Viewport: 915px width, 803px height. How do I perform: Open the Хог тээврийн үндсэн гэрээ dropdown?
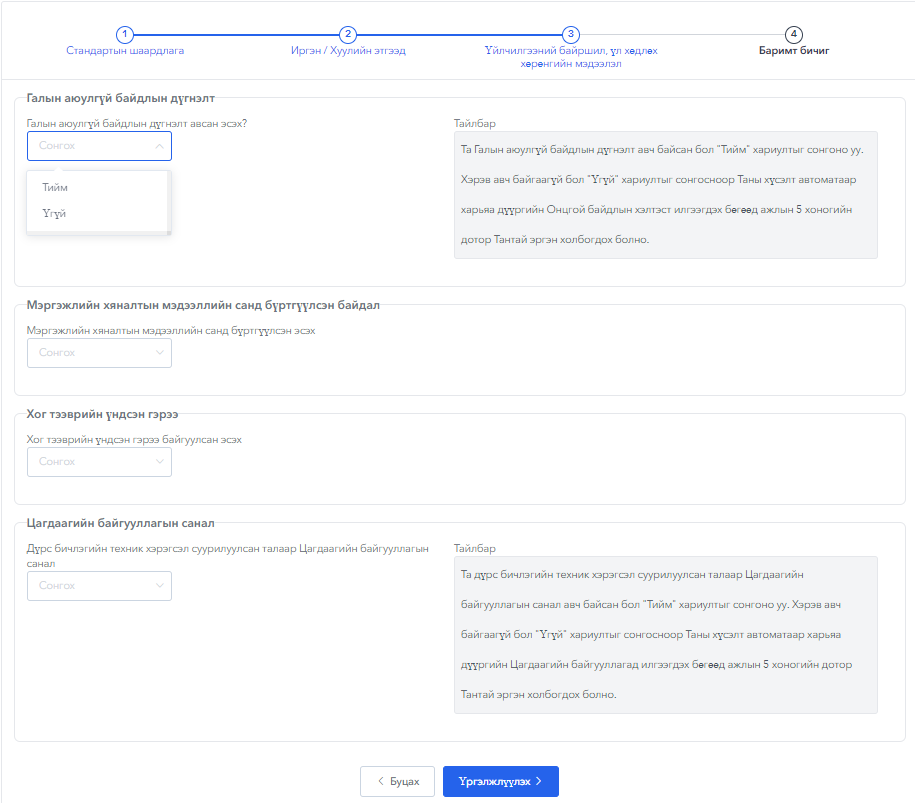click(99, 462)
